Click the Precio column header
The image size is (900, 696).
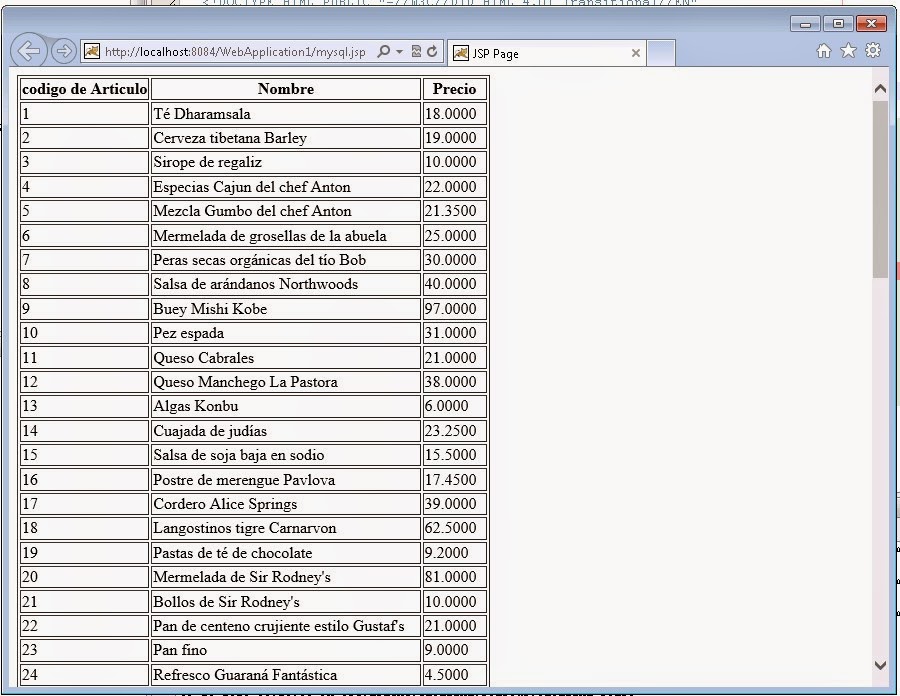pyautogui.click(x=454, y=89)
